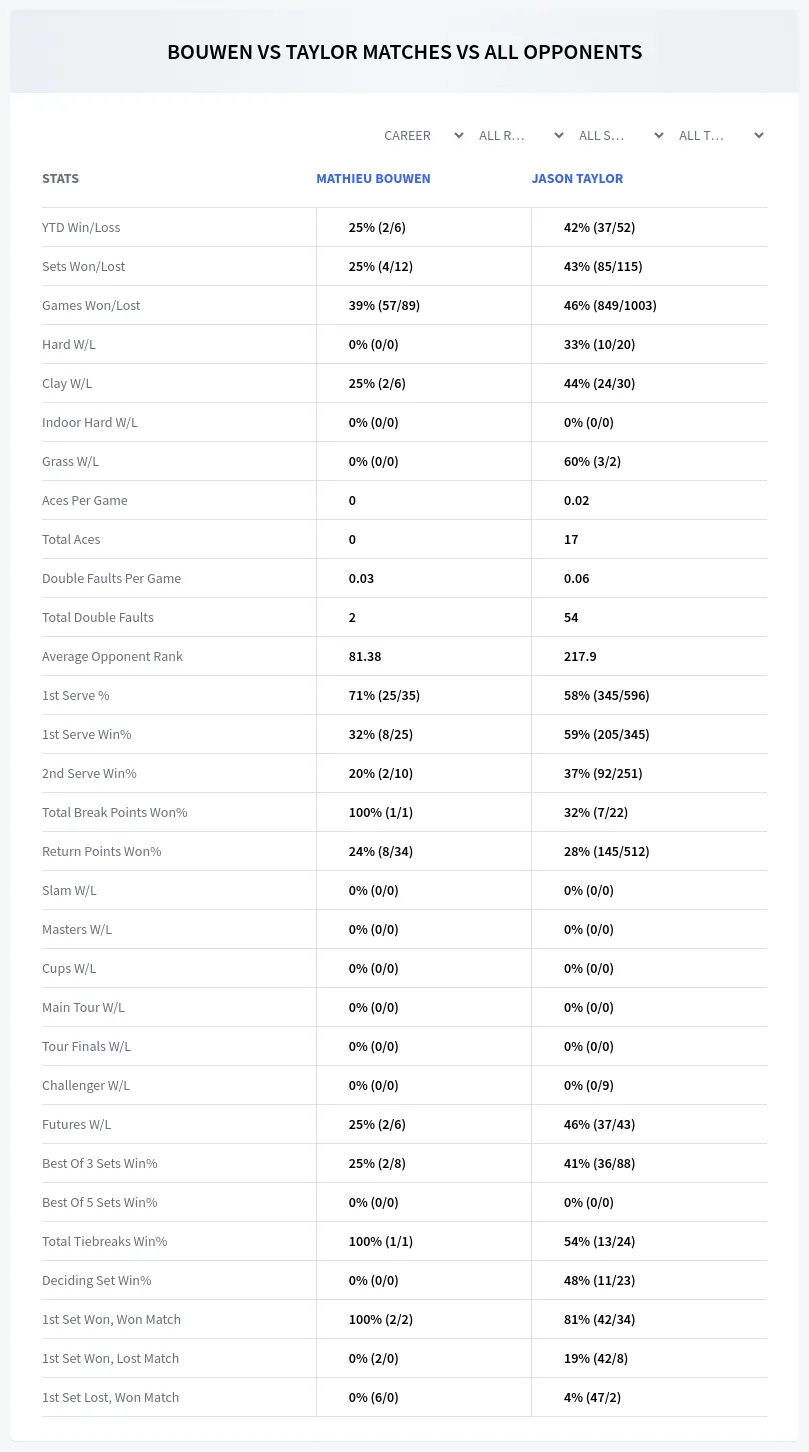Click the chevron arrow beside ALL R...
Screen dimensions: 809x1452
[559, 135]
